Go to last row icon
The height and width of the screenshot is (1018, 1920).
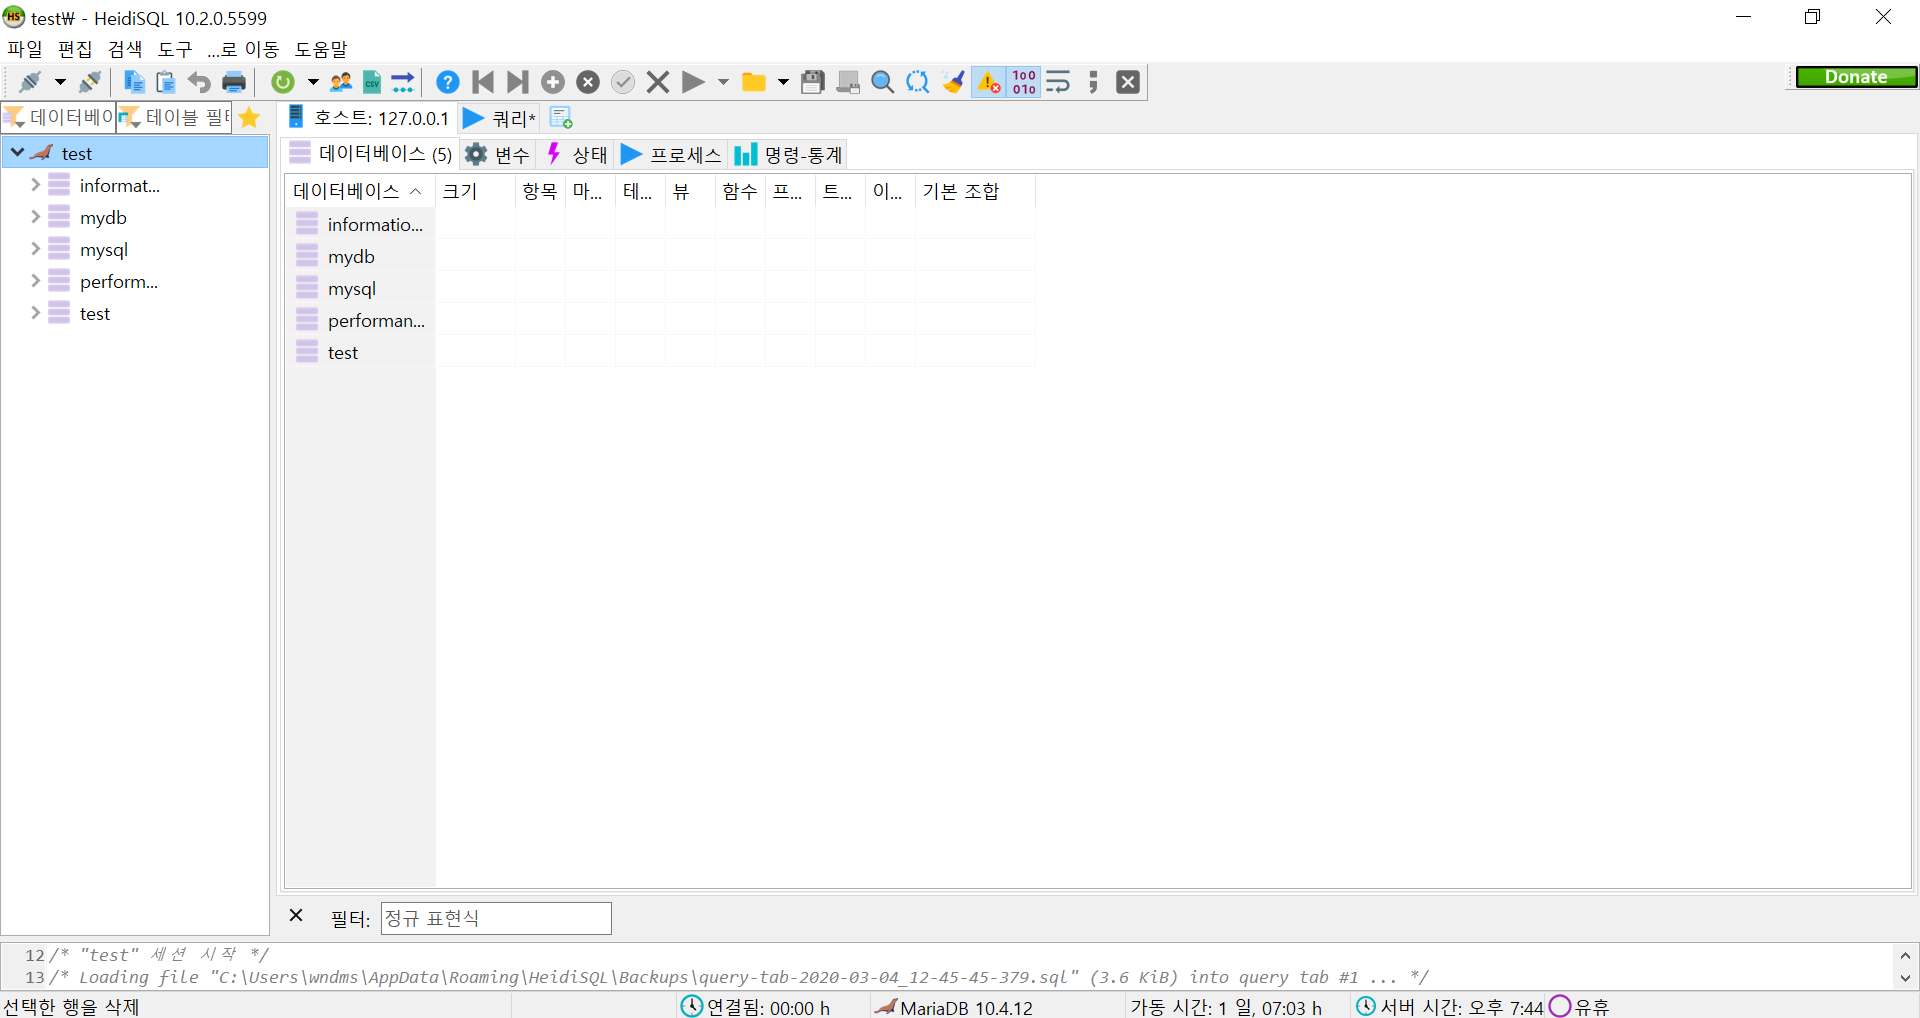pos(517,82)
